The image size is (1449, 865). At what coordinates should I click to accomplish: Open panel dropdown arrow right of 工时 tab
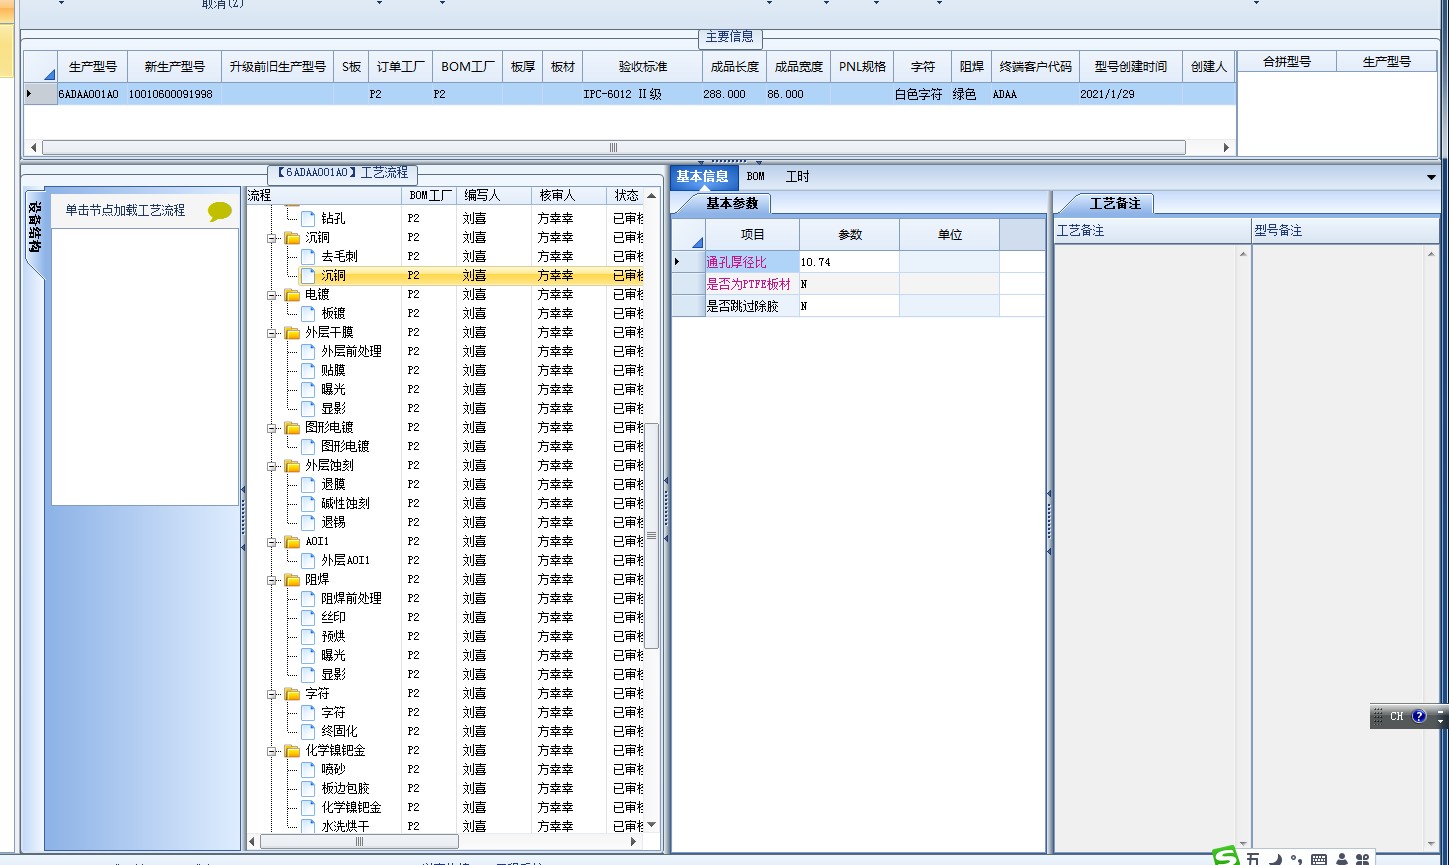(1432, 177)
